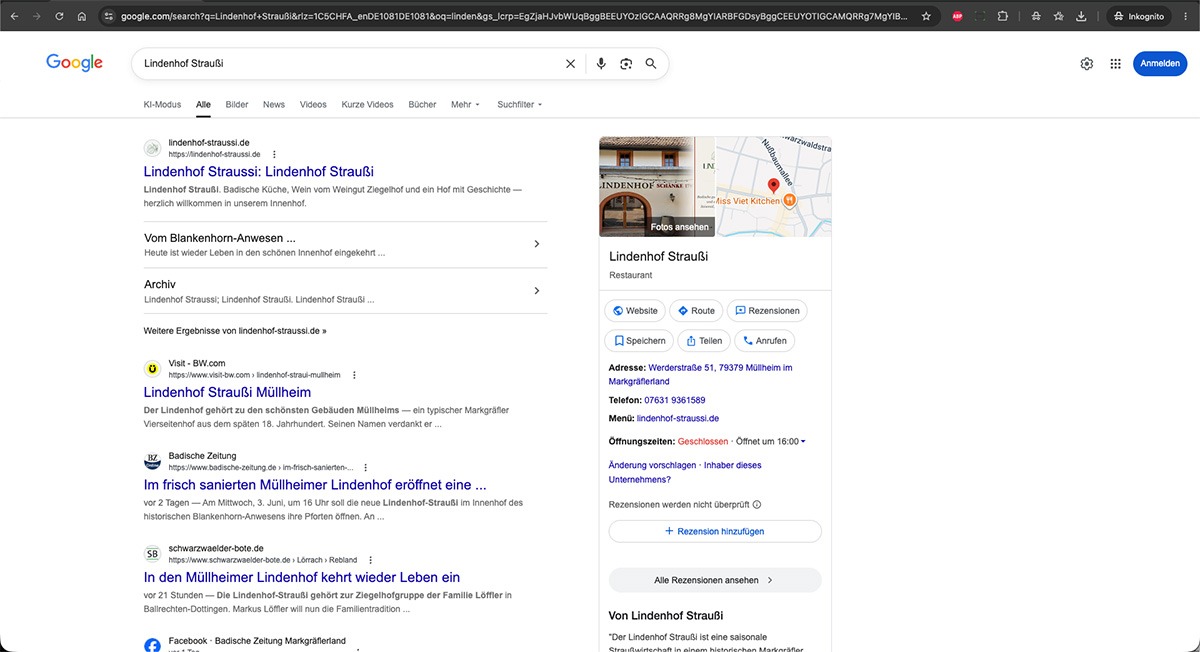Open Menü link lindenhof-straussi.de
1200x652 pixels.
(x=678, y=418)
